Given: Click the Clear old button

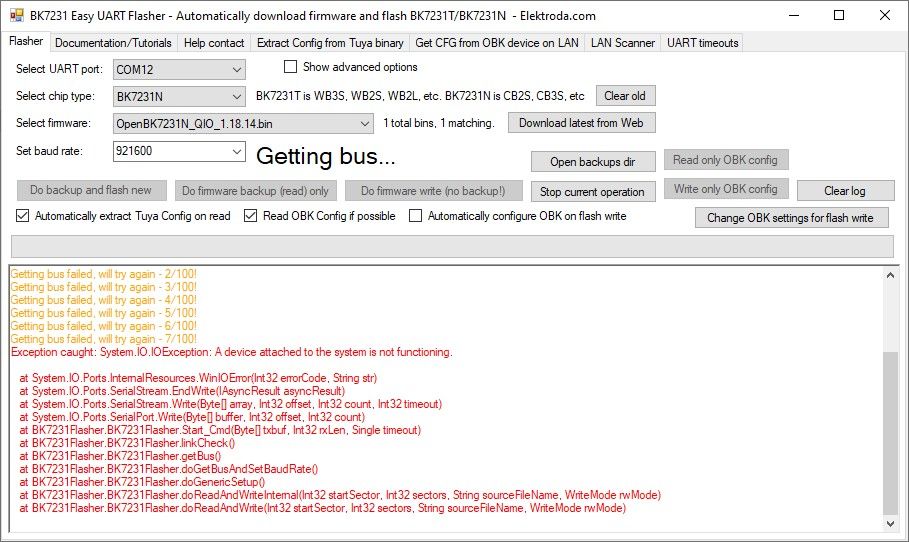Looking at the screenshot, I should [x=626, y=96].
